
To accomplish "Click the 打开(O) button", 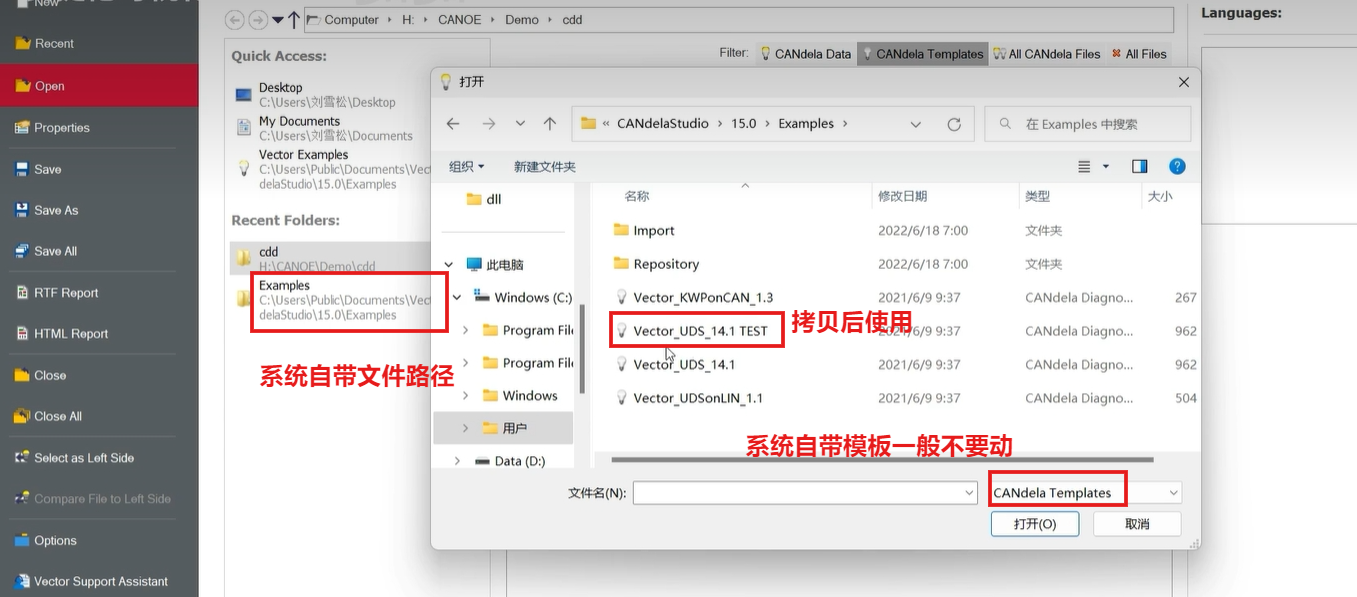I will [x=1035, y=524].
